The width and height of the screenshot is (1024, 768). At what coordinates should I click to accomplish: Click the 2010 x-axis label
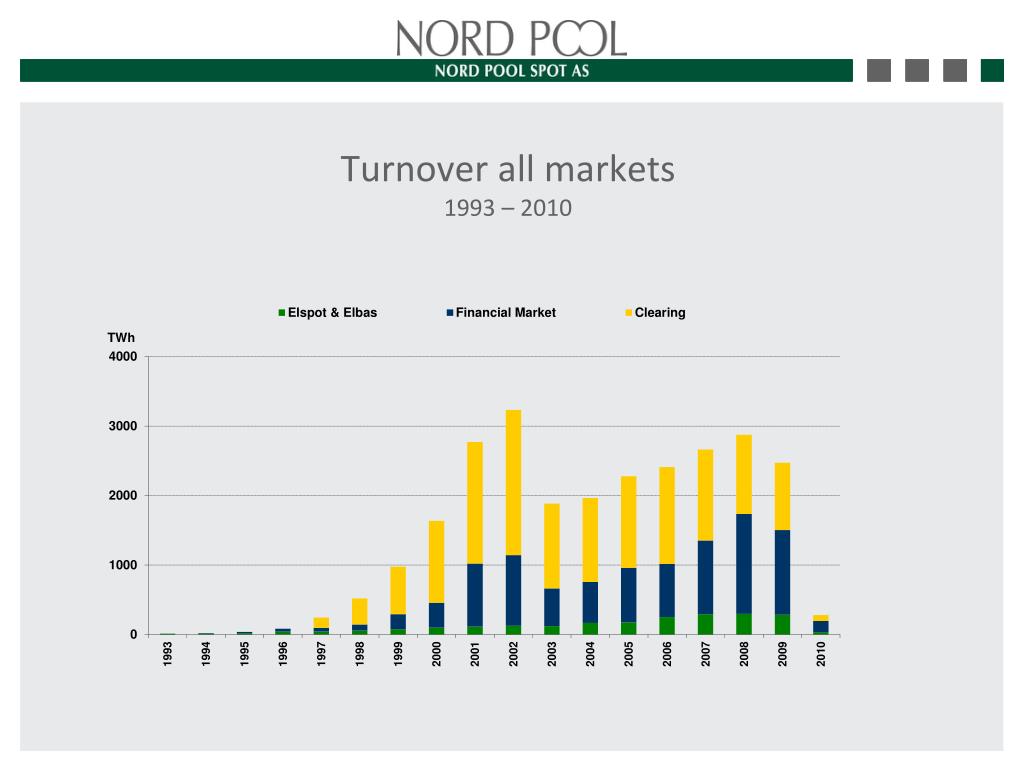click(821, 654)
